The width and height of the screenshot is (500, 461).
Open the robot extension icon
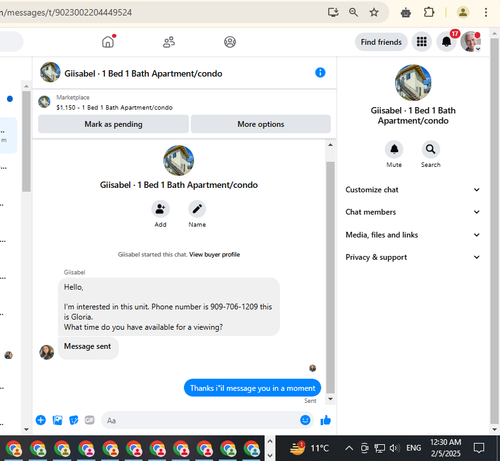coord(406,13)
